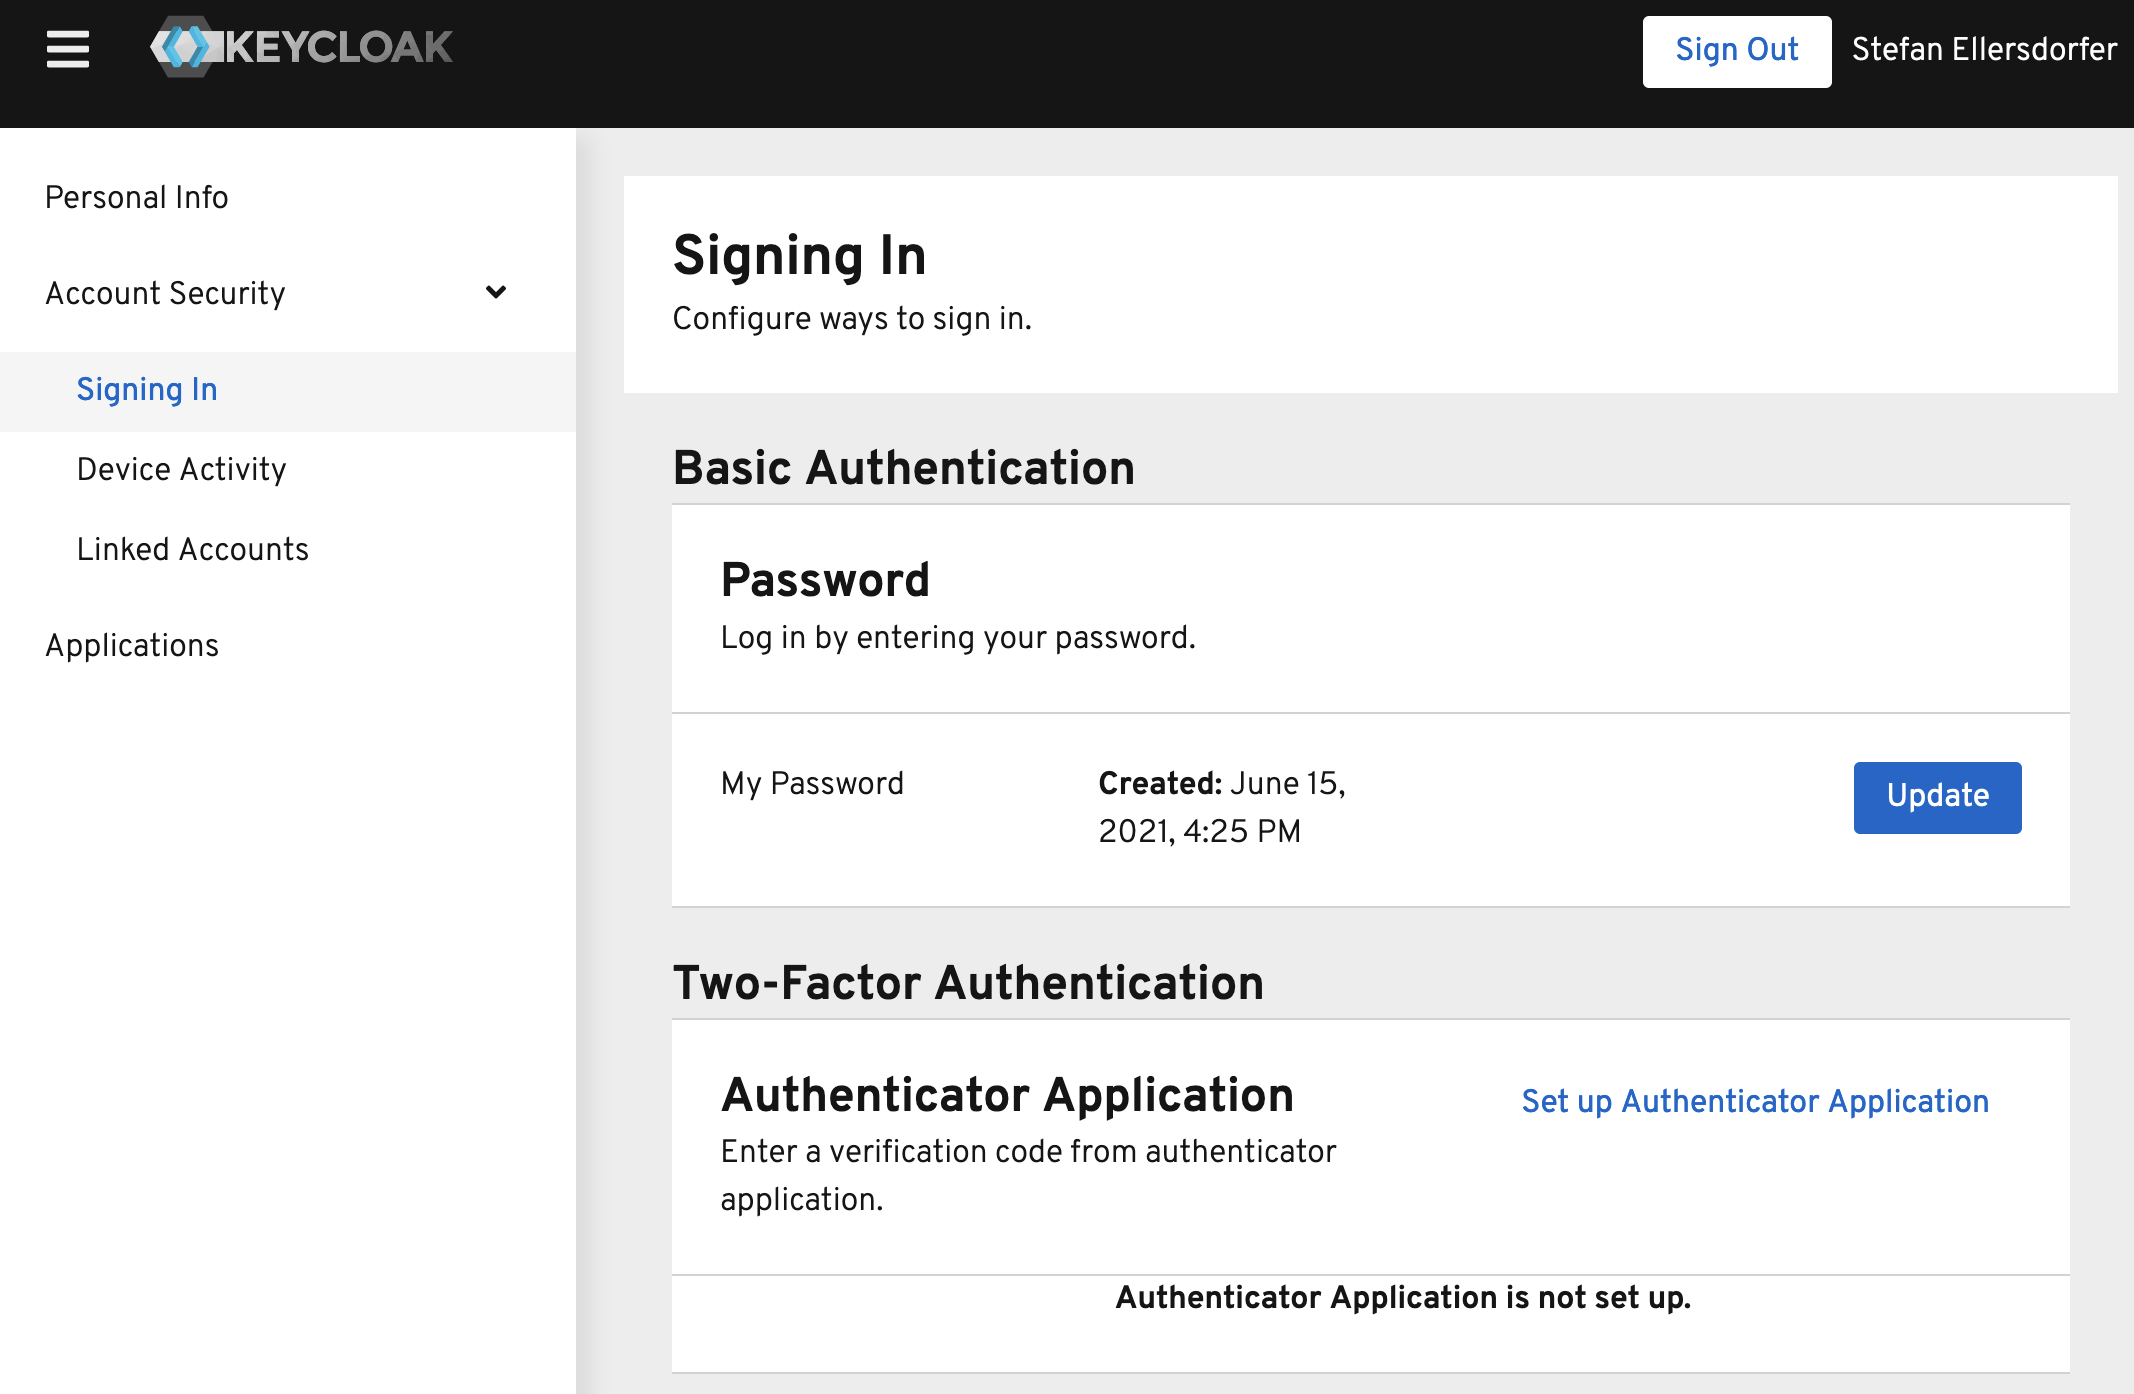
Task: Click the Signing In page heading
Action: tap(799, 256)
